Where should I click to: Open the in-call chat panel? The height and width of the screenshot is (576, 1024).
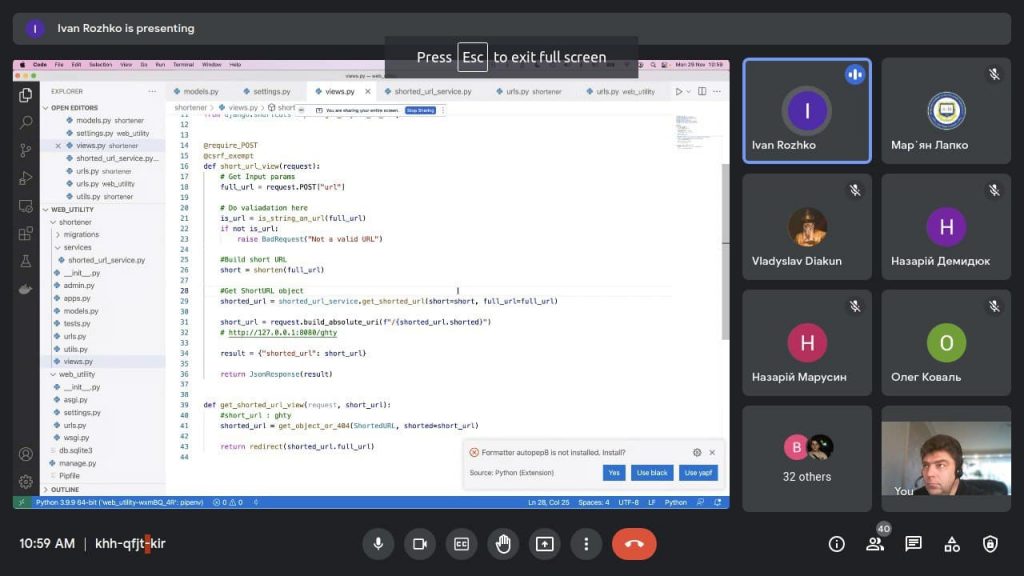click(x=913, y=544)
